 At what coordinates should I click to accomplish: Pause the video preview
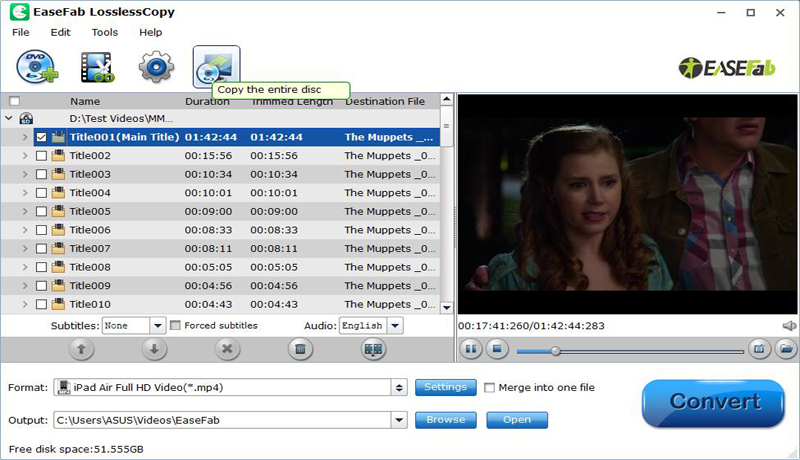click(471, 349)
